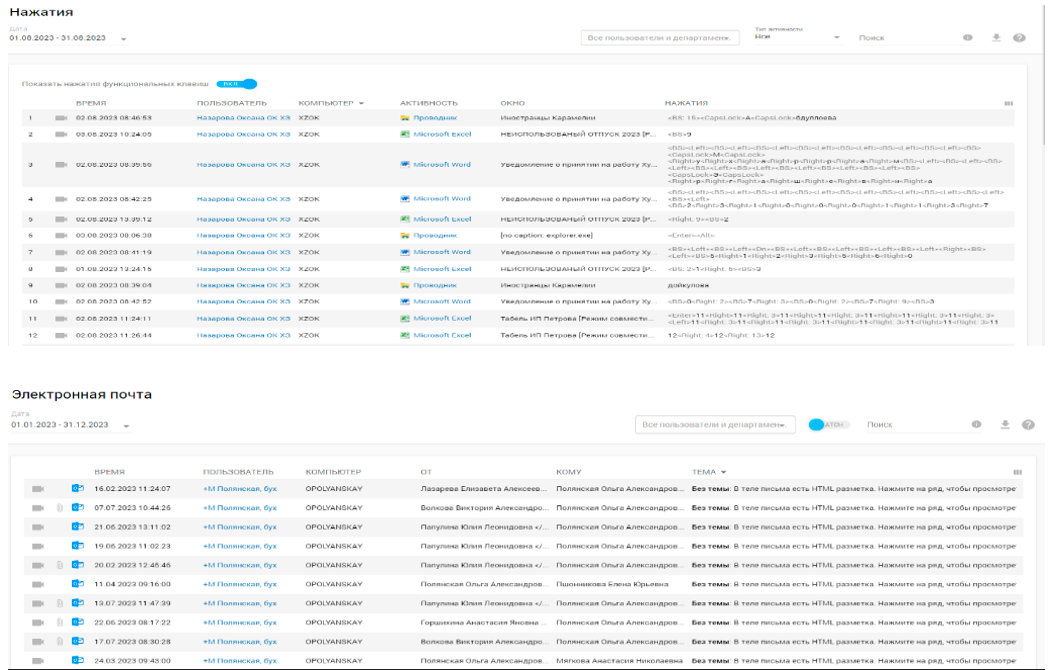Screen dimensions: 1053x670
Task: Download the Нажатия report
Action: pos(997,38)
